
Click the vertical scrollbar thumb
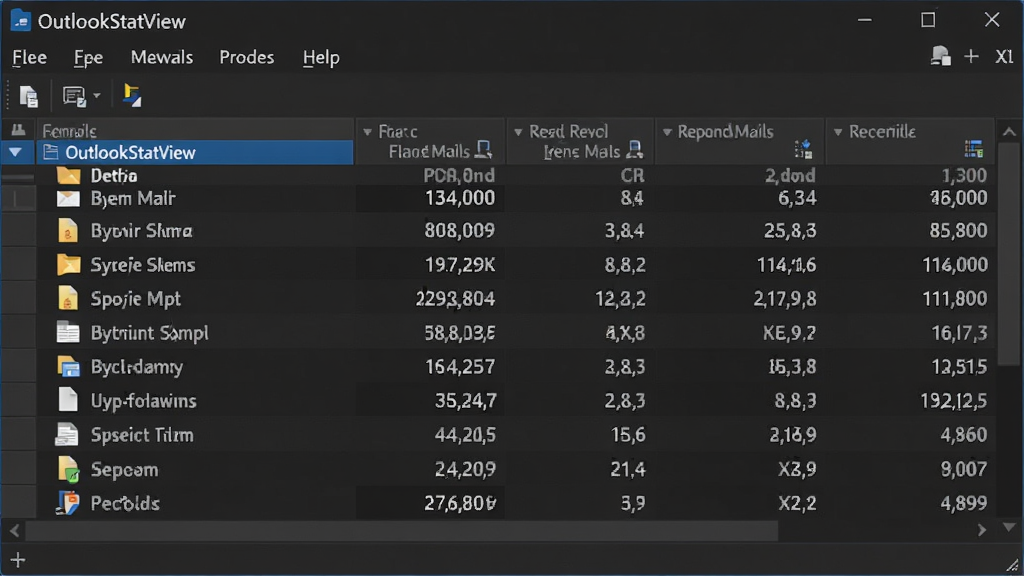[1010, 255]
